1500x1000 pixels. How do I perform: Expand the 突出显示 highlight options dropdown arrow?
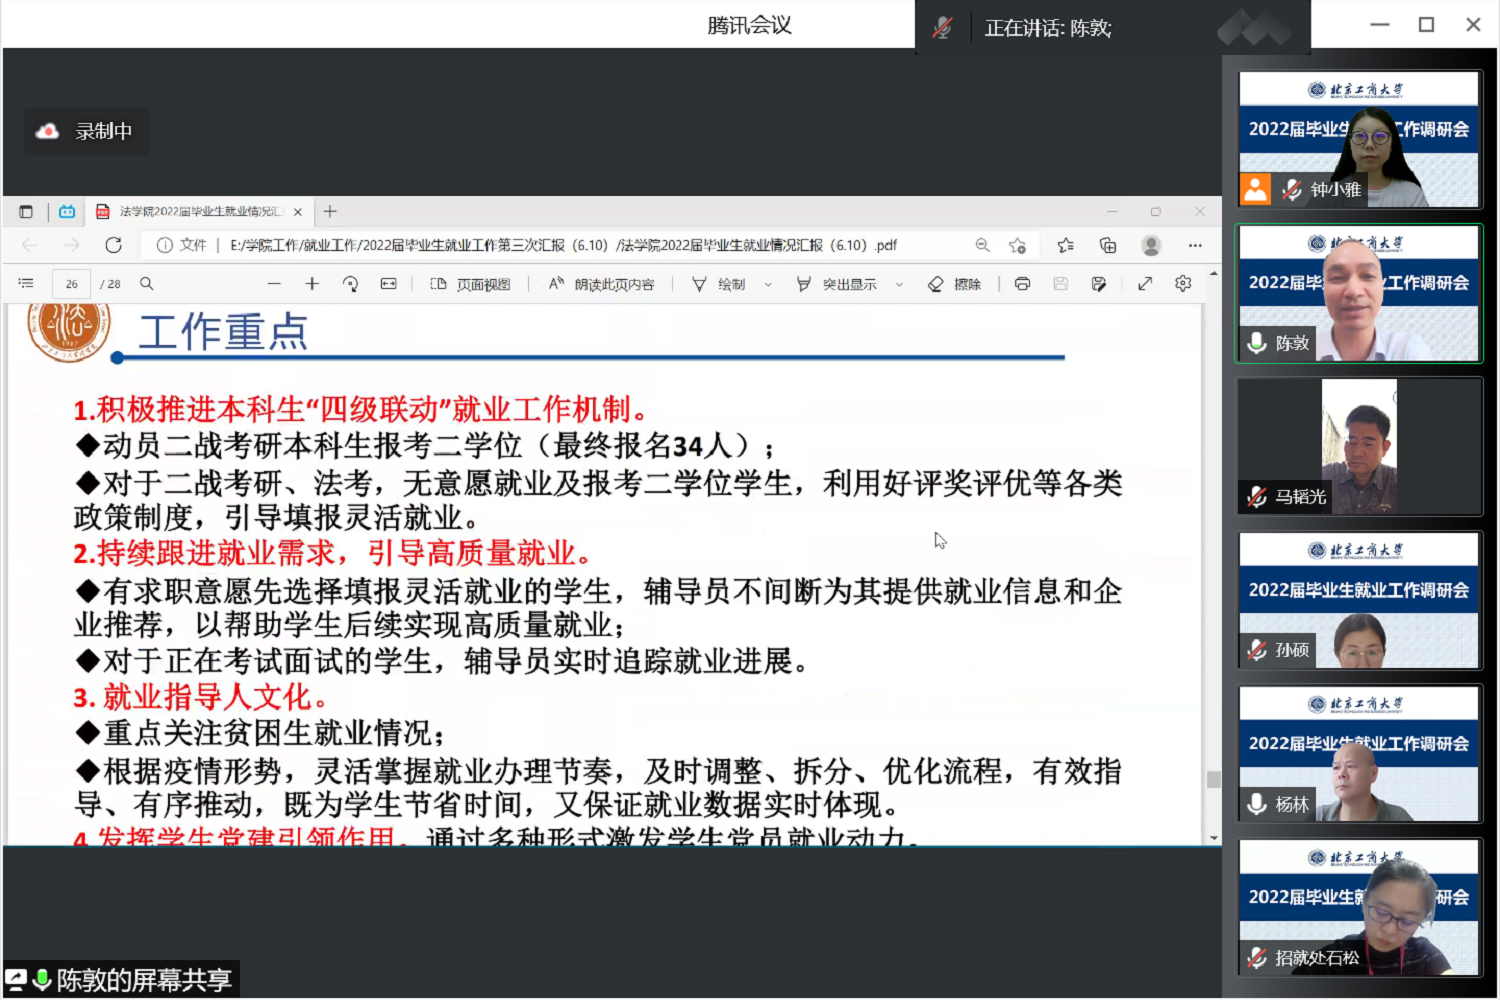pos(899,285)
